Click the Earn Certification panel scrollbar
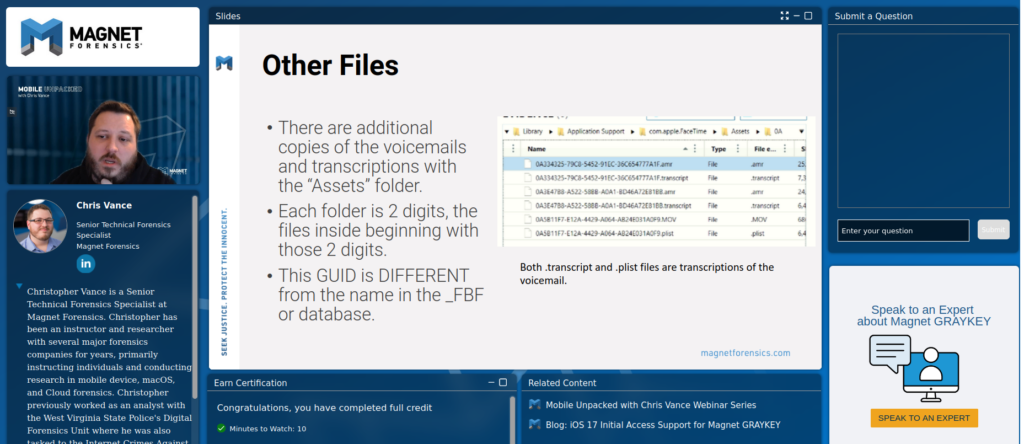The width and height of the screenshot is (1024, 444). pos(512,419)
